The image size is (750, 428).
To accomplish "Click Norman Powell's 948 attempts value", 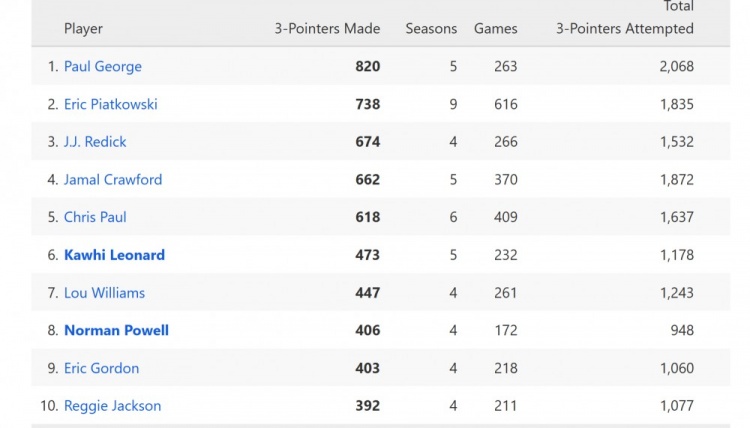I will pos(680,330).
